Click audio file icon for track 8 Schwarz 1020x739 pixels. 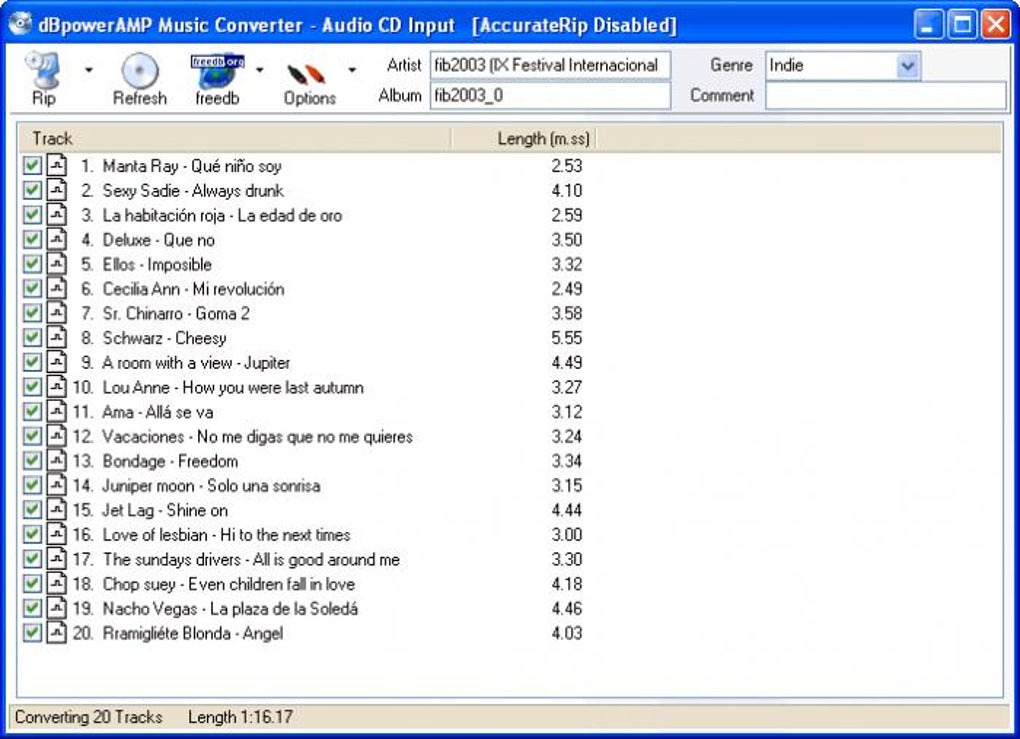tap(57, 338)
